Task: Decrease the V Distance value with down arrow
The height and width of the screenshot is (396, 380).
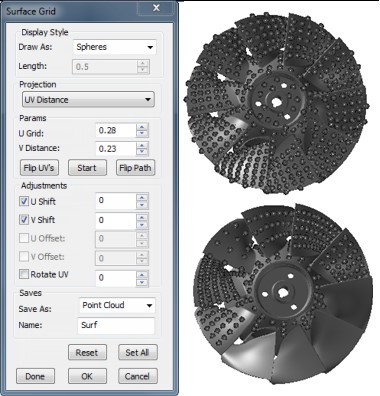Action: pyautogui.click(x=142, y=152)
